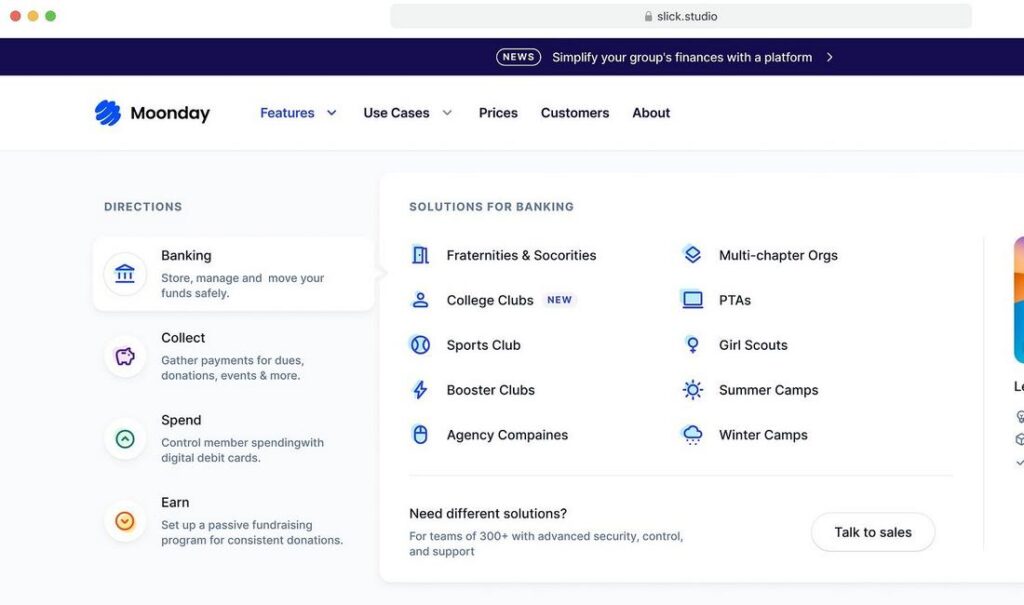Open the About menu item

tap(651, 113)
